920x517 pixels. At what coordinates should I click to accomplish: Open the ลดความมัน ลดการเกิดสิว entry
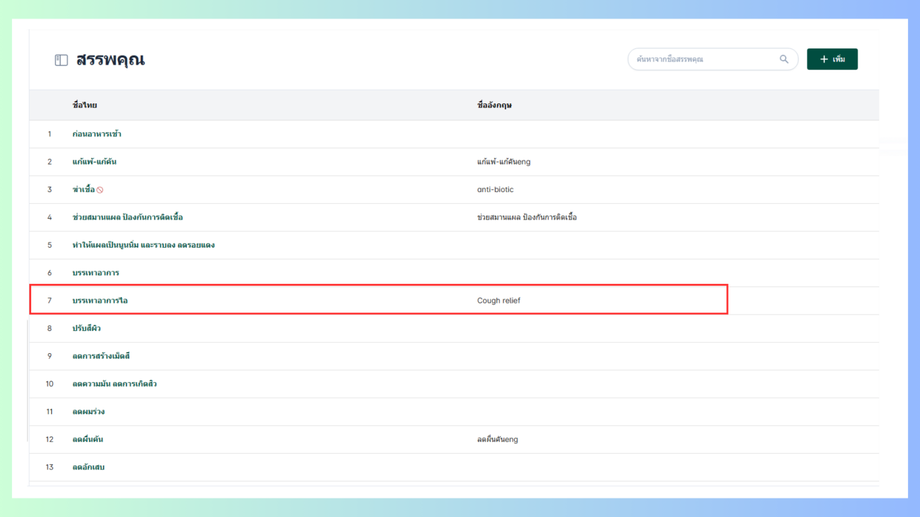coord(114,384)
